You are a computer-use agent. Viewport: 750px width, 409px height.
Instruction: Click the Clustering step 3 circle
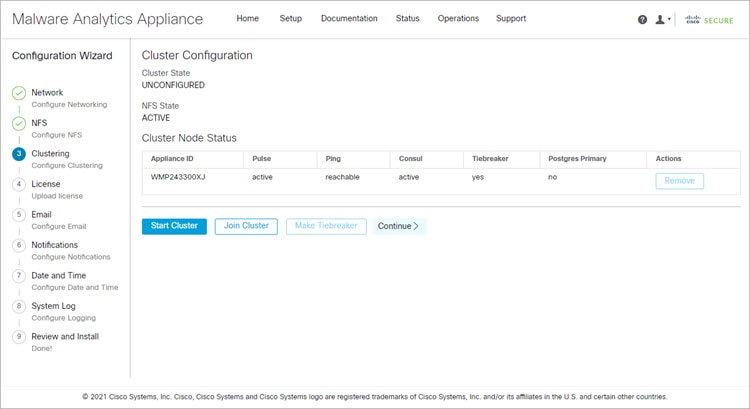(19, 154)
